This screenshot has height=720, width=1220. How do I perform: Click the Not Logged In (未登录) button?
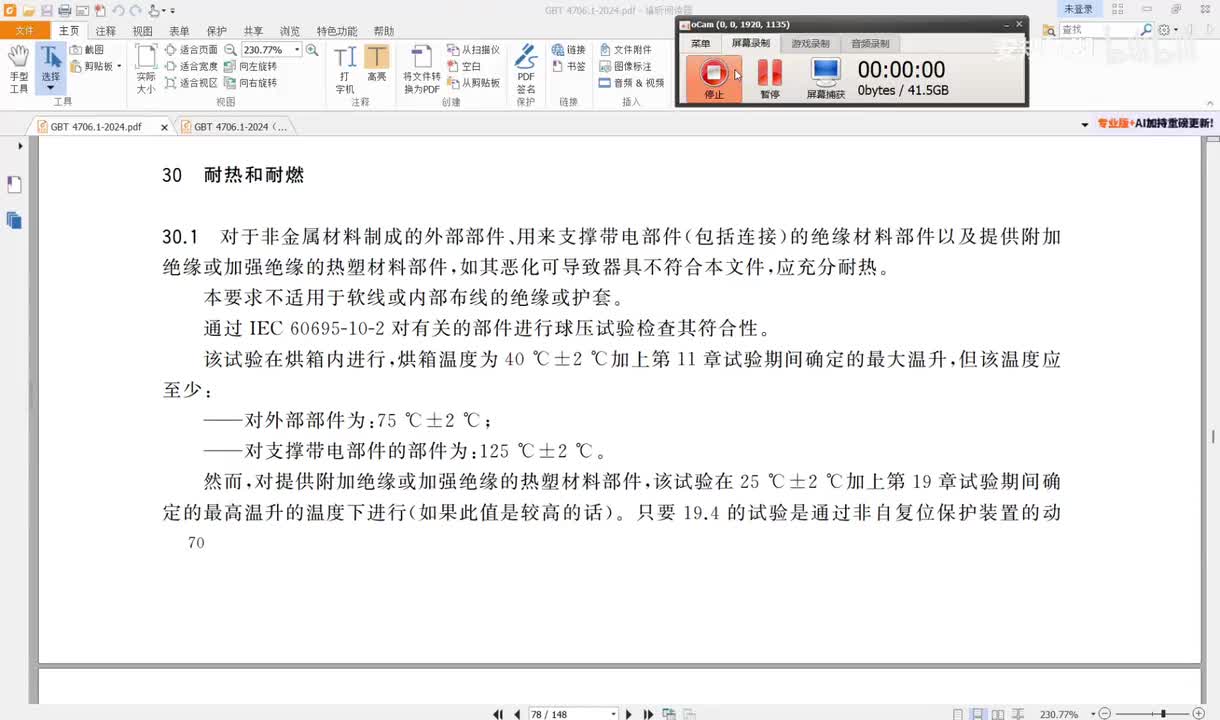(x=1079, y=9)
